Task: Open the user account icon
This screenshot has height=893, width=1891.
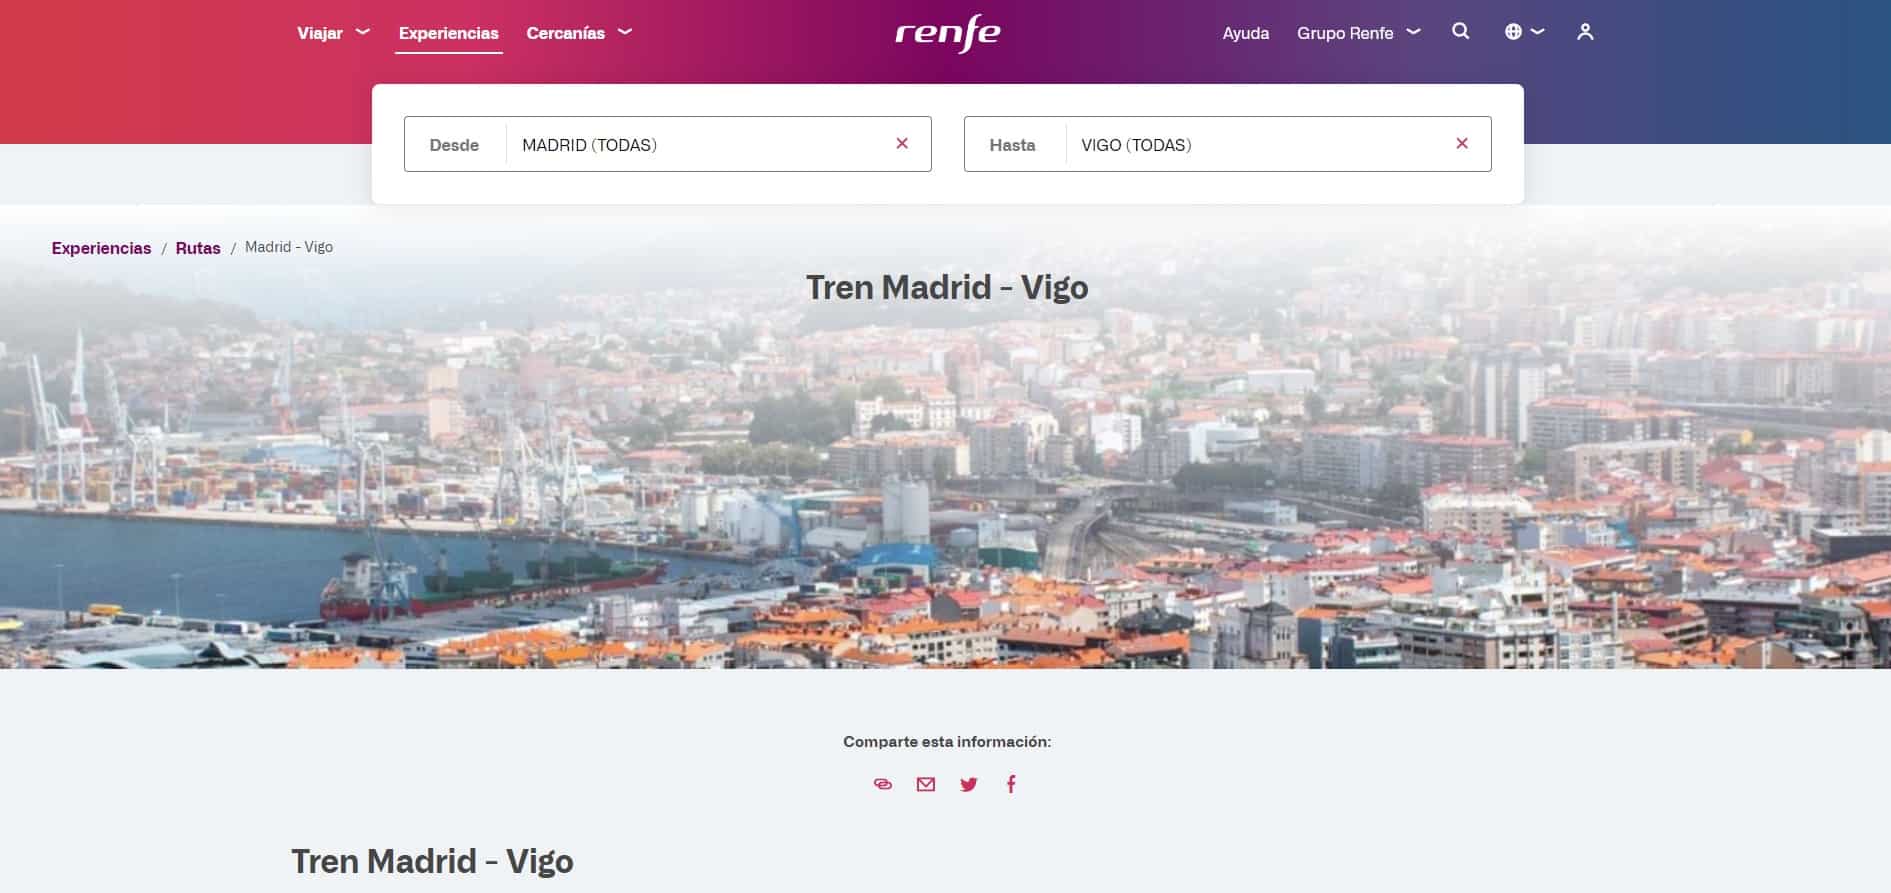Action: pos(1585,32)
